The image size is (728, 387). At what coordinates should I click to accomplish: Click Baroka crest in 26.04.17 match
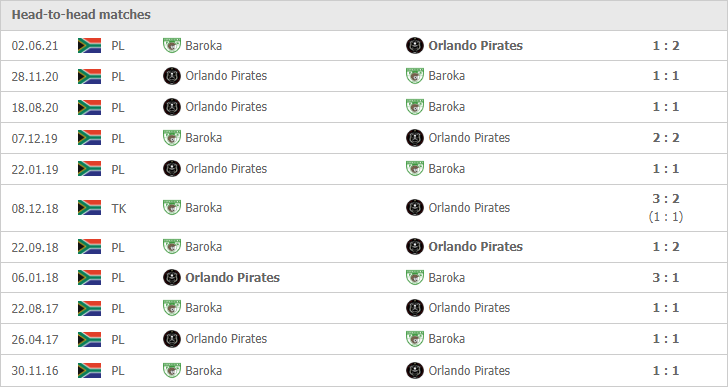(415, 339)
